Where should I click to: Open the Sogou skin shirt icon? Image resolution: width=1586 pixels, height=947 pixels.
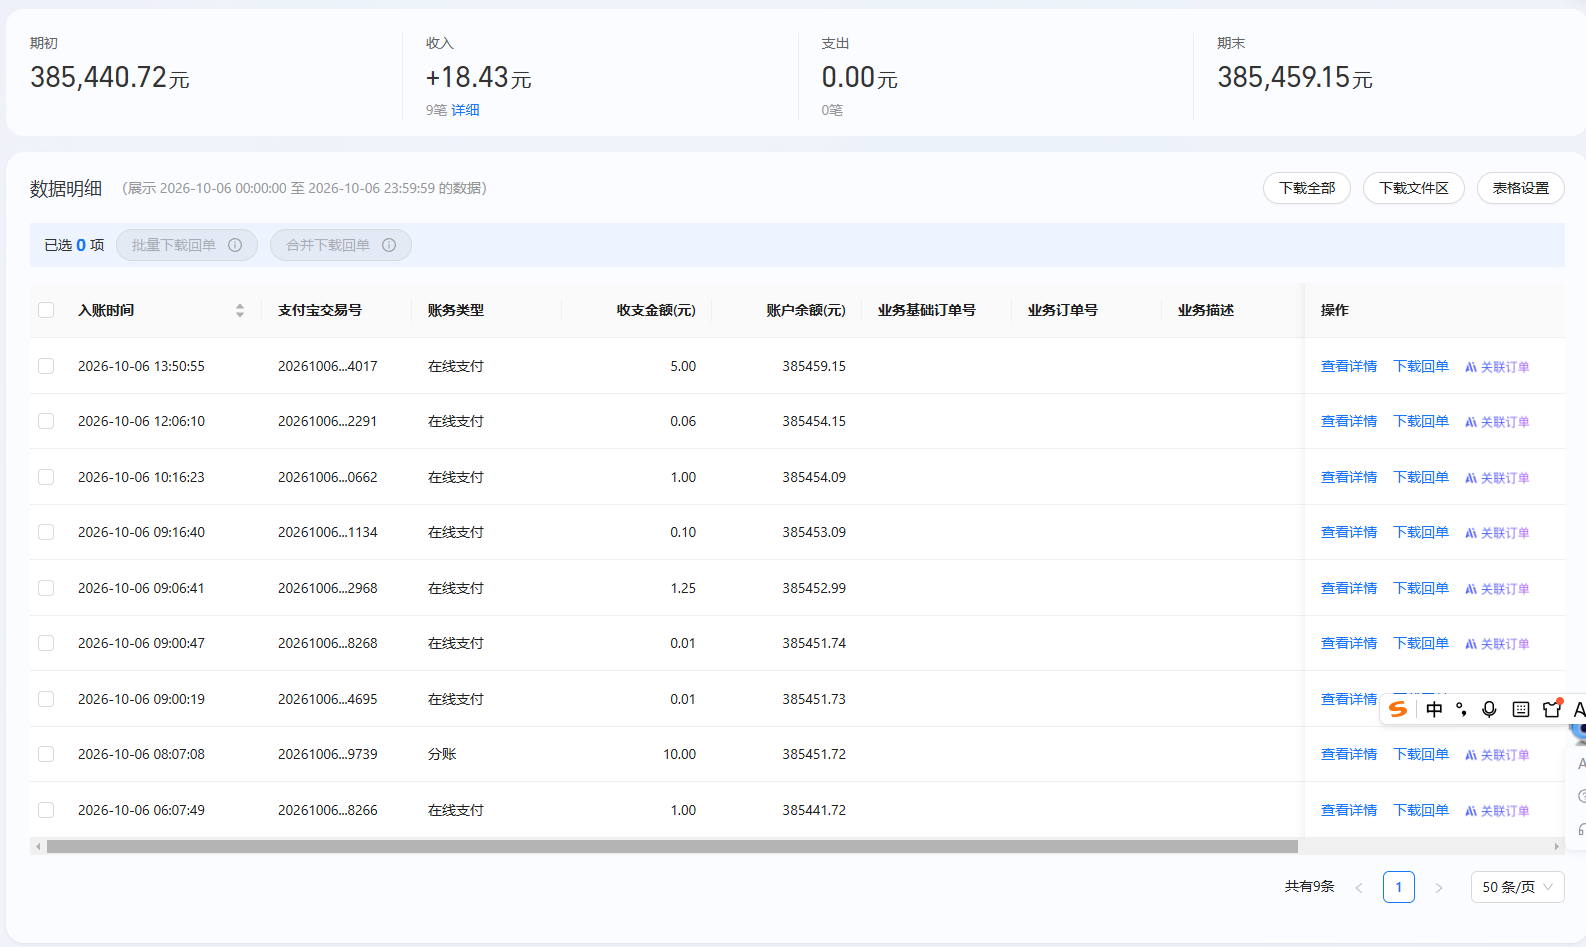click(x=1552, y=708)
